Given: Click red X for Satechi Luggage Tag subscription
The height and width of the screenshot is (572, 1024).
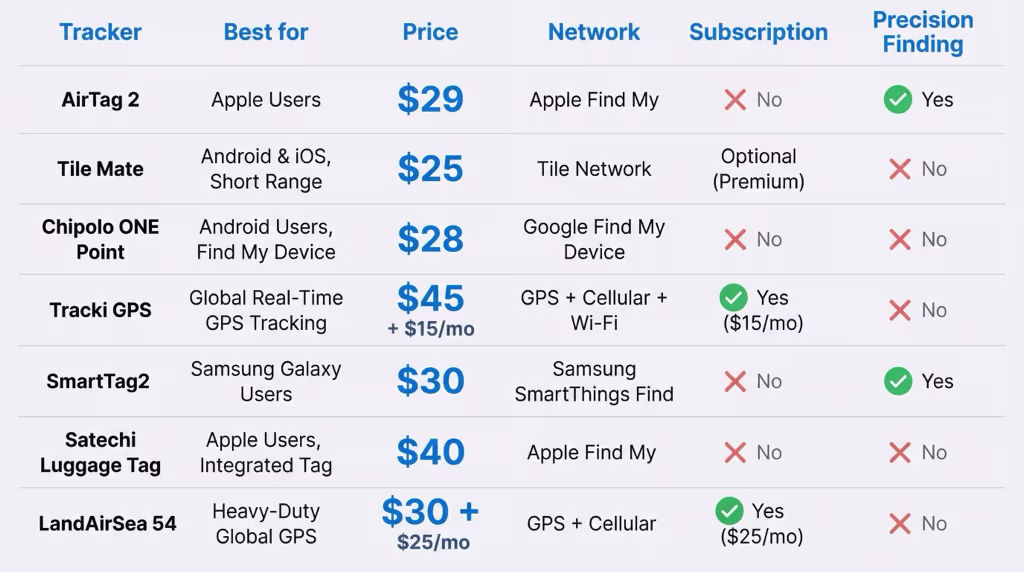Looking at the screenshot, I should click(735, 453).
